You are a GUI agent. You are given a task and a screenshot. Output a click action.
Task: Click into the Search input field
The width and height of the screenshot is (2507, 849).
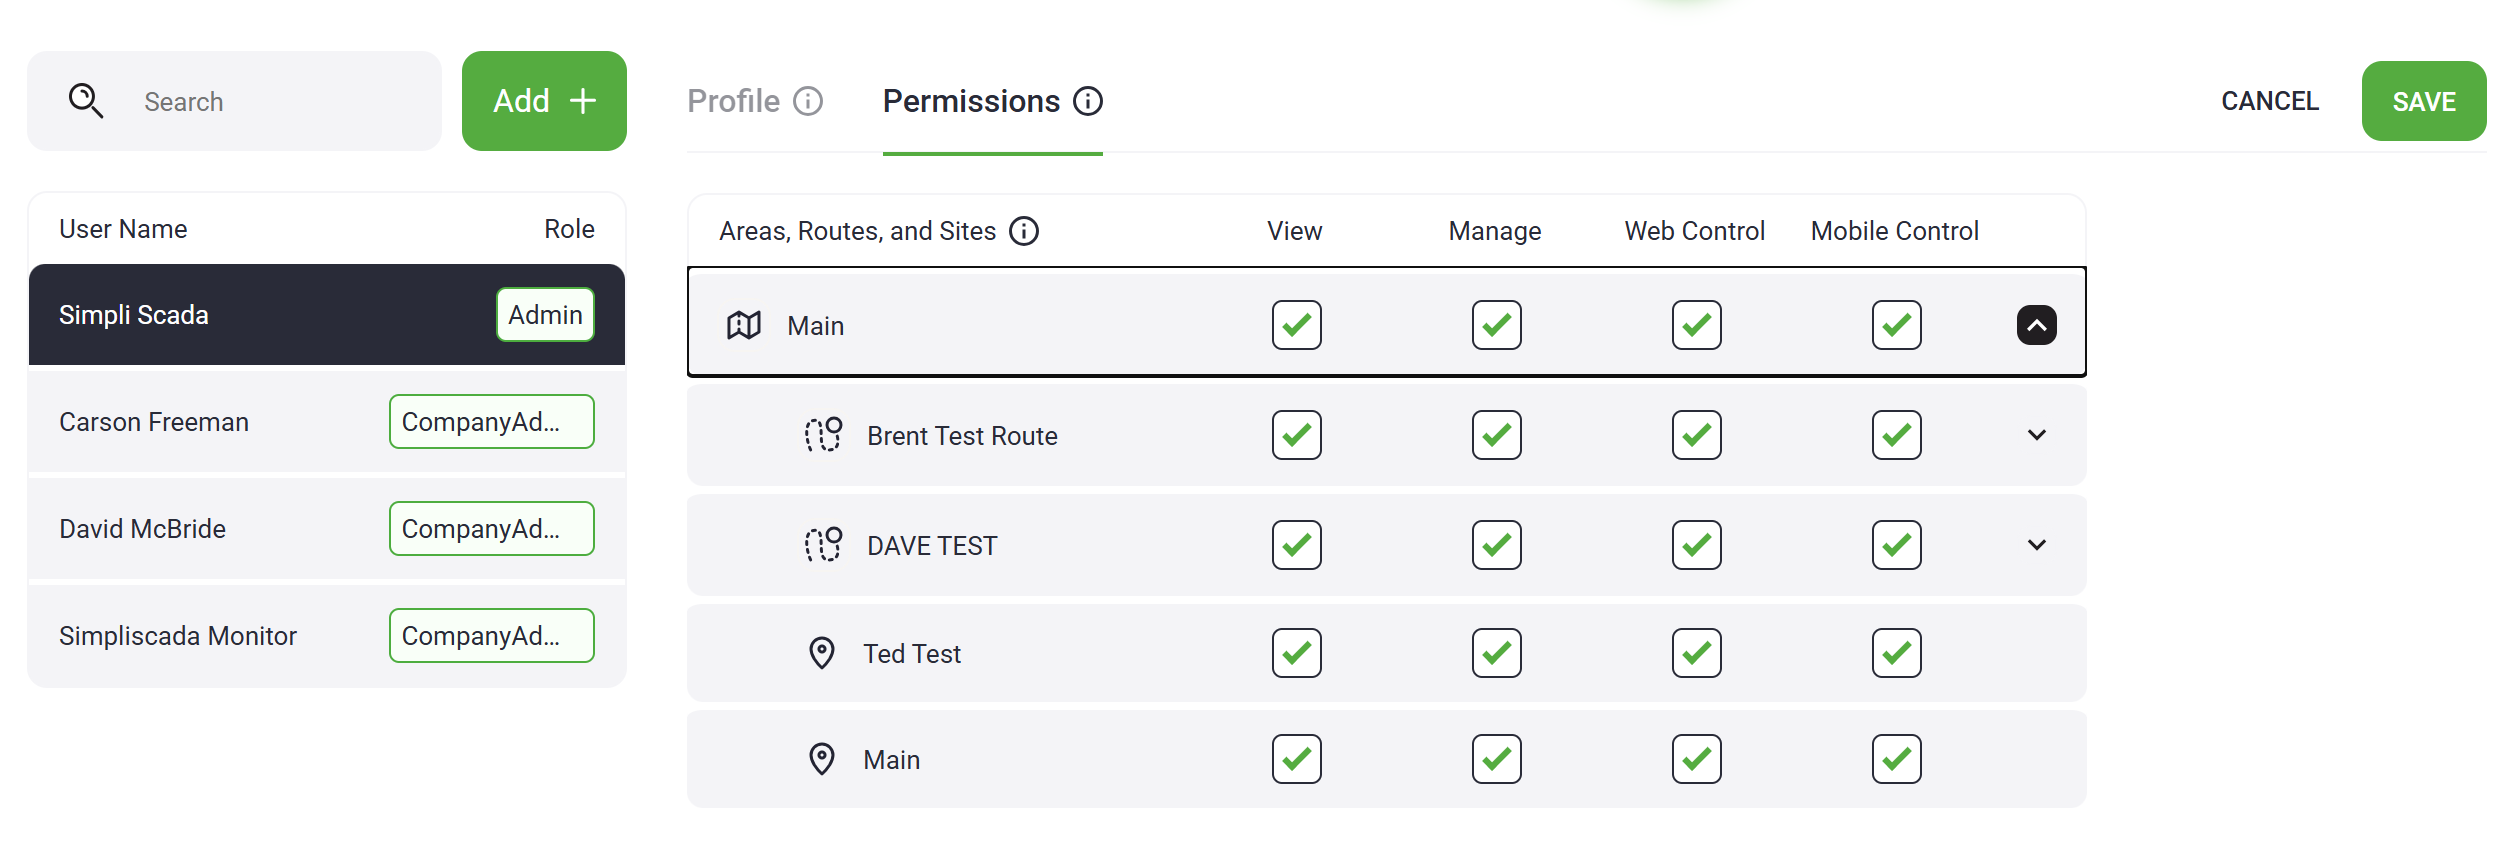click(280, 101)
